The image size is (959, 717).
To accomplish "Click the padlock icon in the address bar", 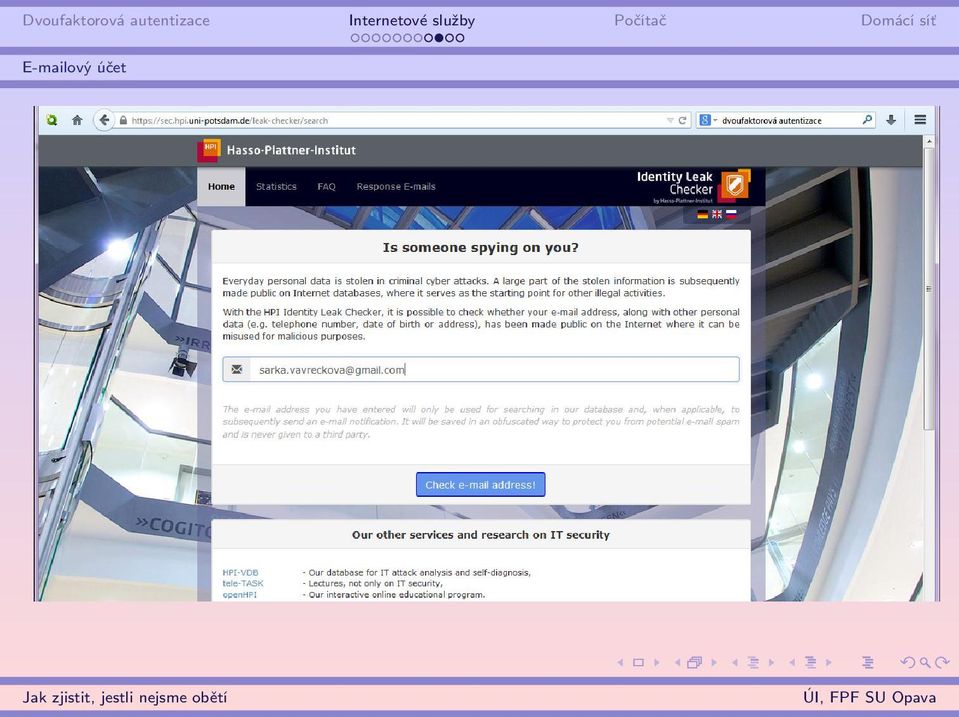I will tap(124, 121).
